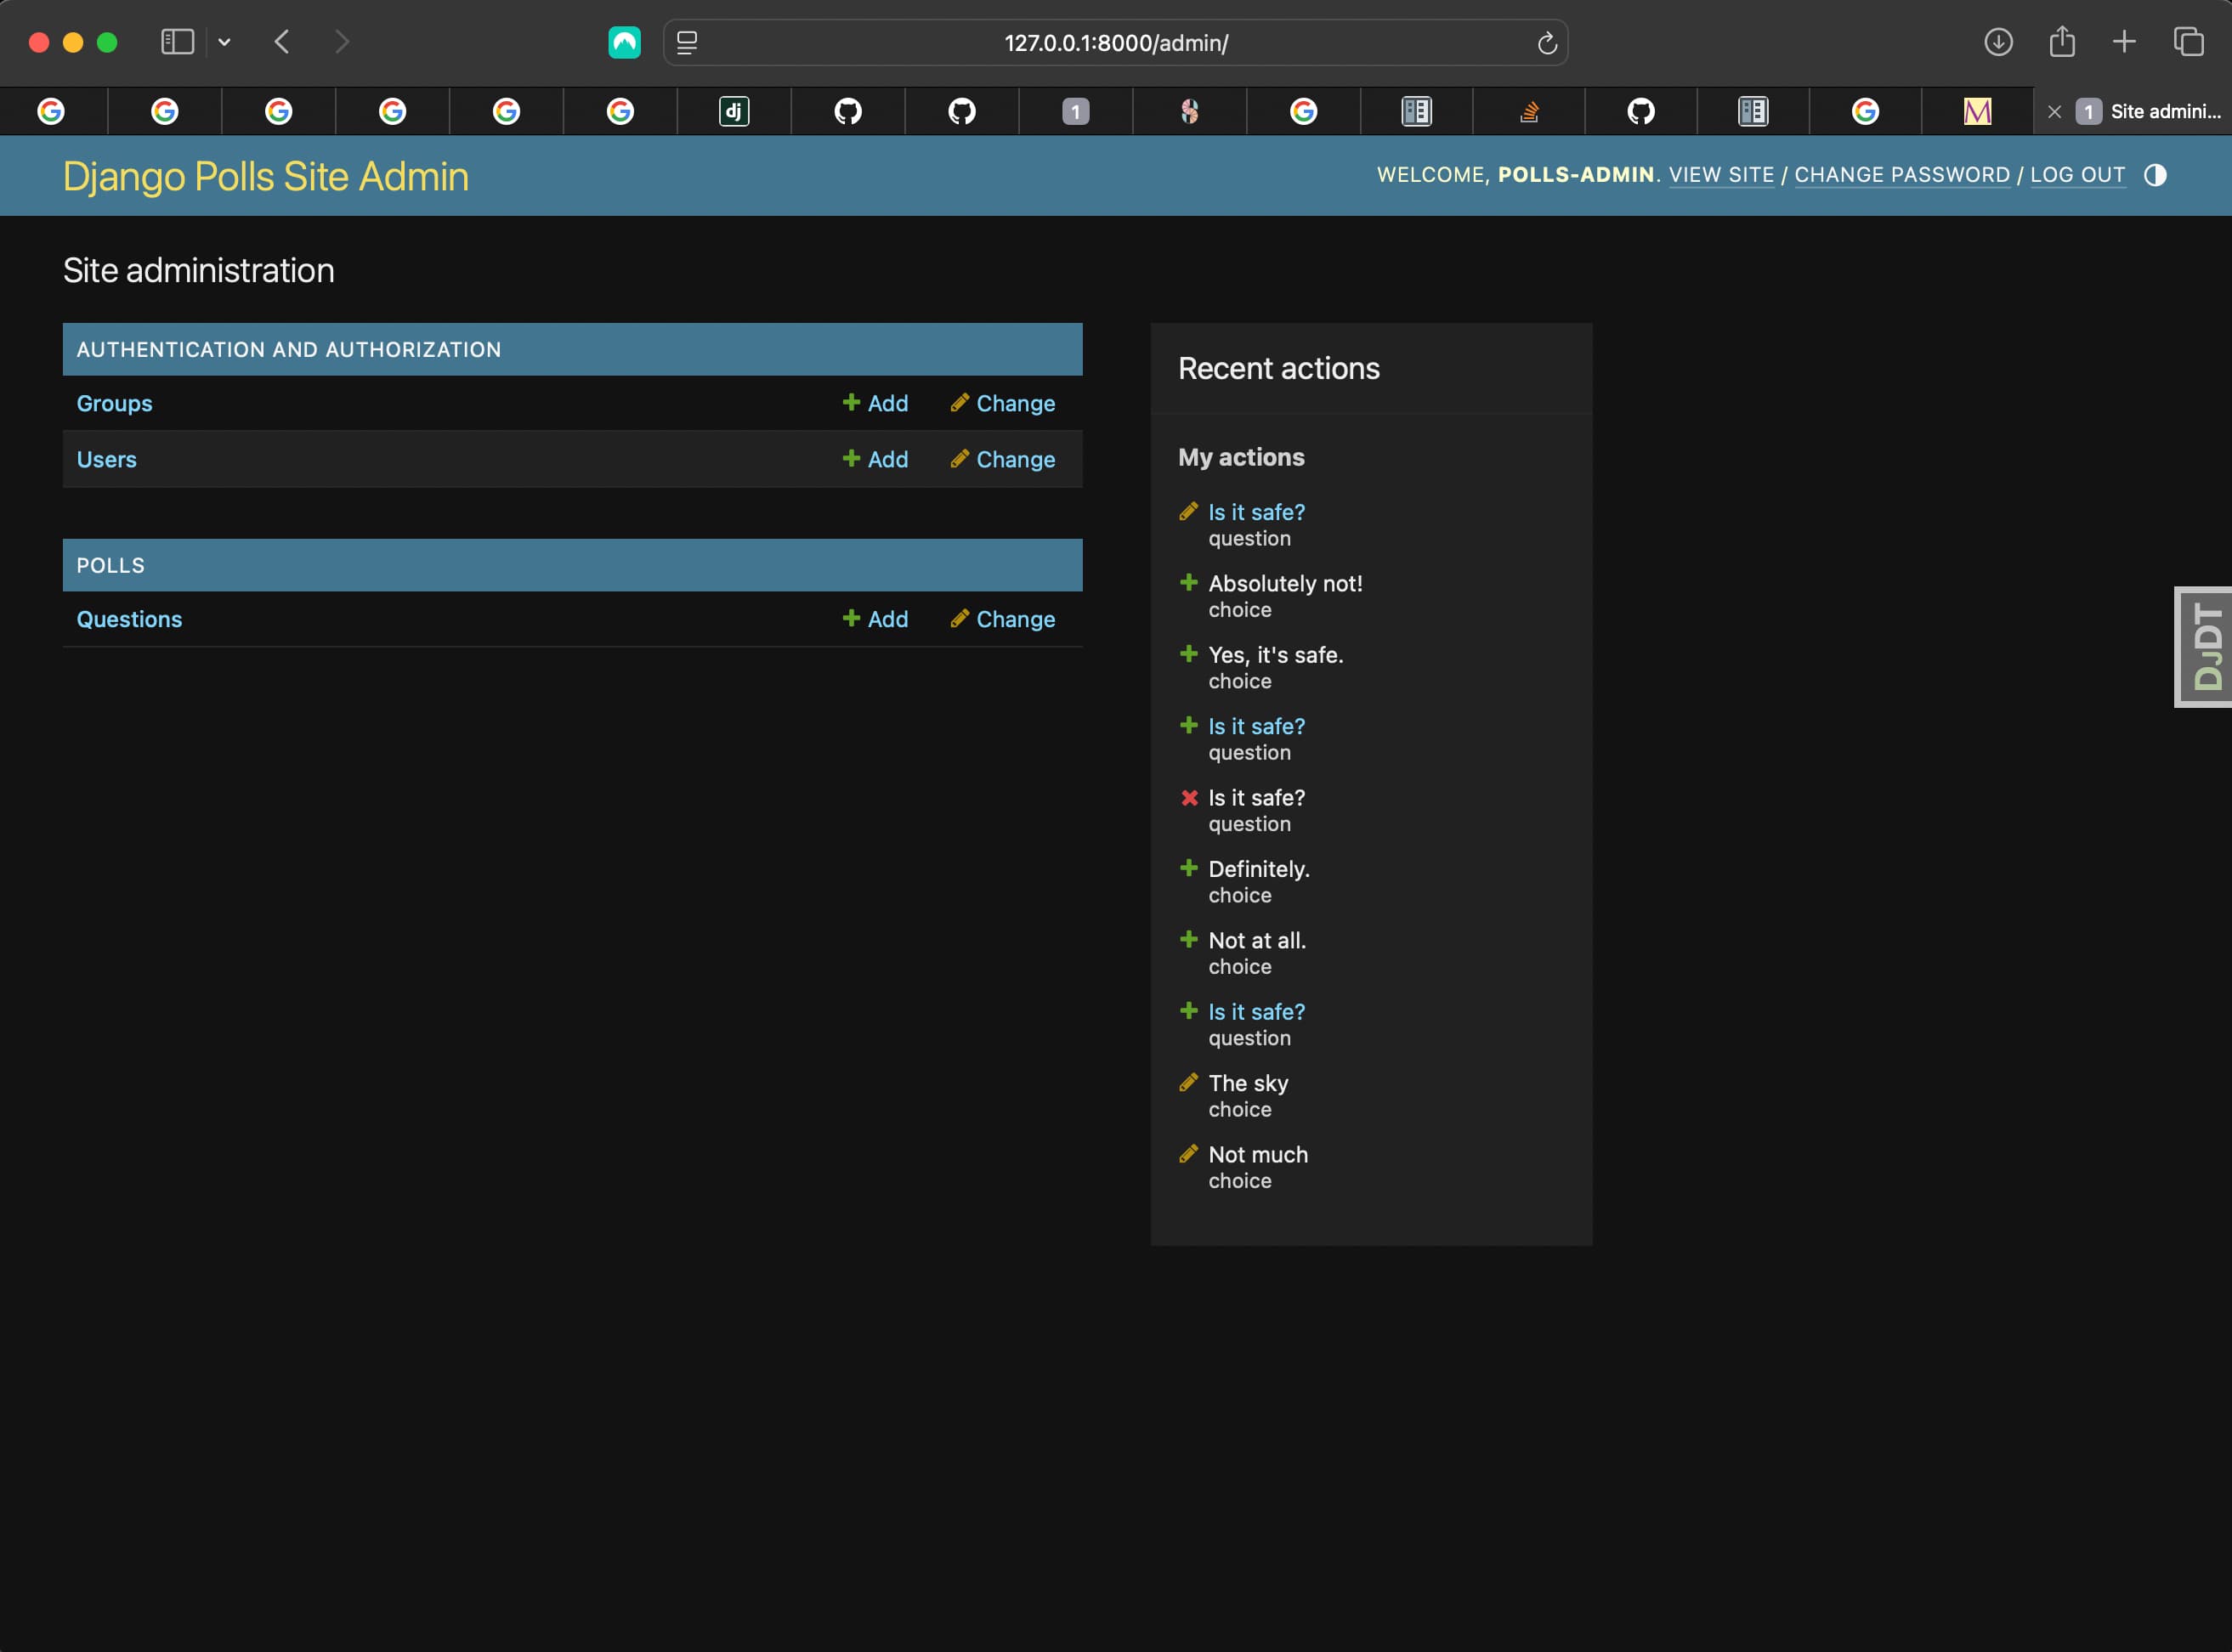Image resolution: width=2232 pixels, height=1652 pixels.
Task: Open the Safari downloads icon
Action: (1998, 42)
